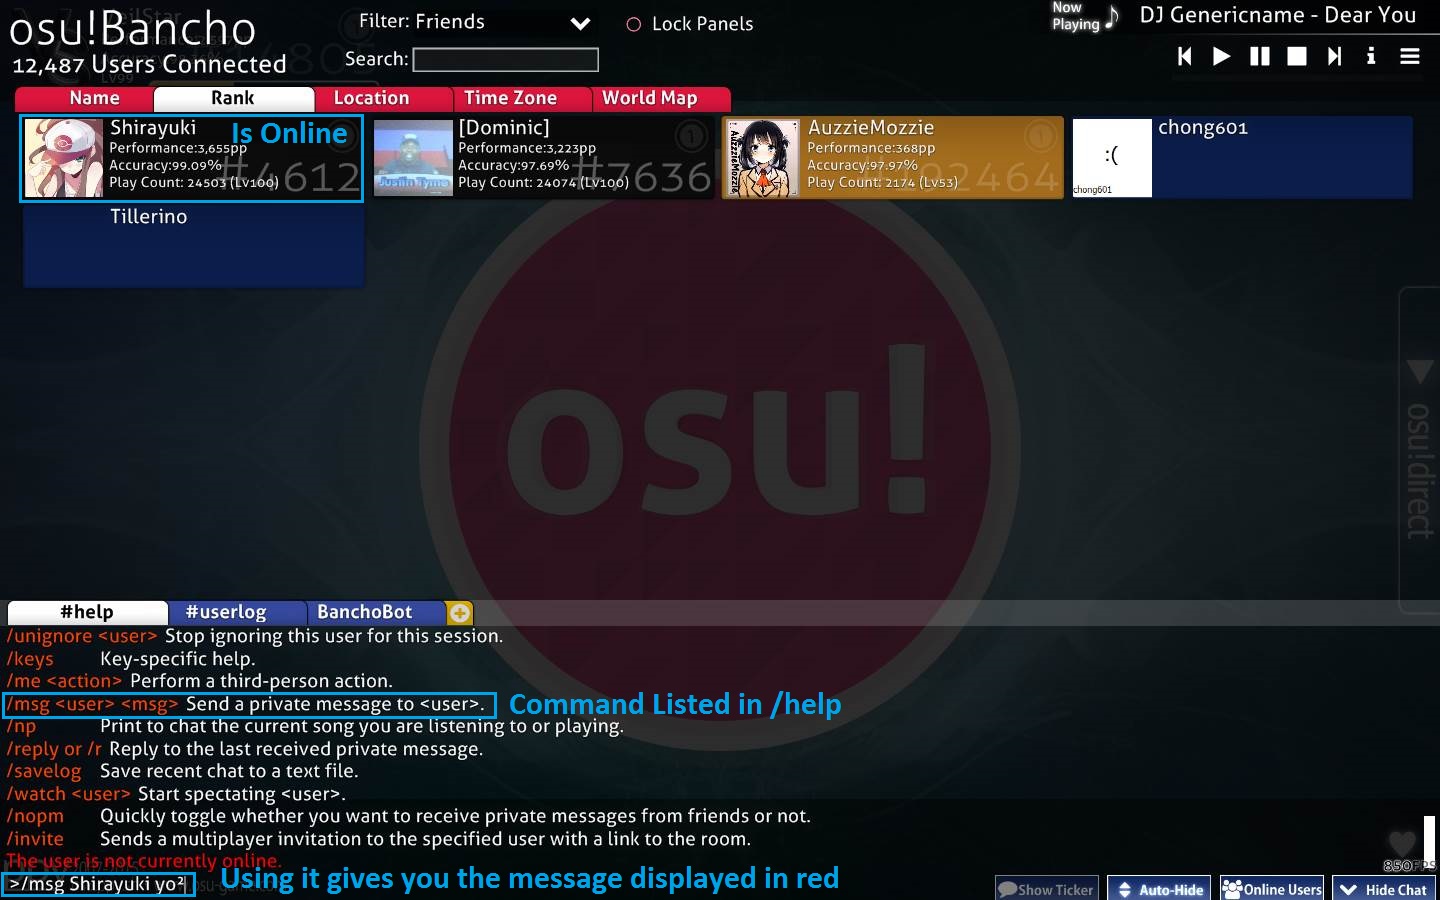Screen dimensions: 1440x900
Task: Click the /invite command in chat
Action: tap(35, 839)
